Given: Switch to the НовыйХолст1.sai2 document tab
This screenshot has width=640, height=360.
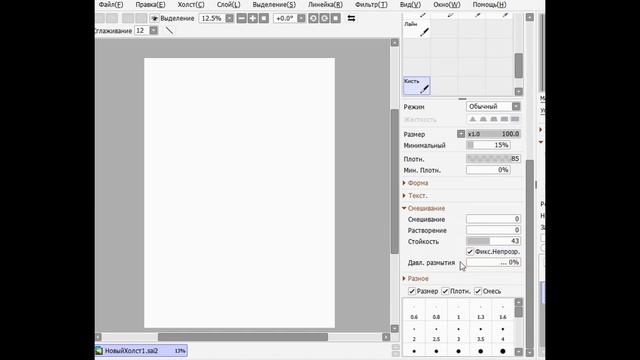Looking at the screenshot, I should coord(141,351).
